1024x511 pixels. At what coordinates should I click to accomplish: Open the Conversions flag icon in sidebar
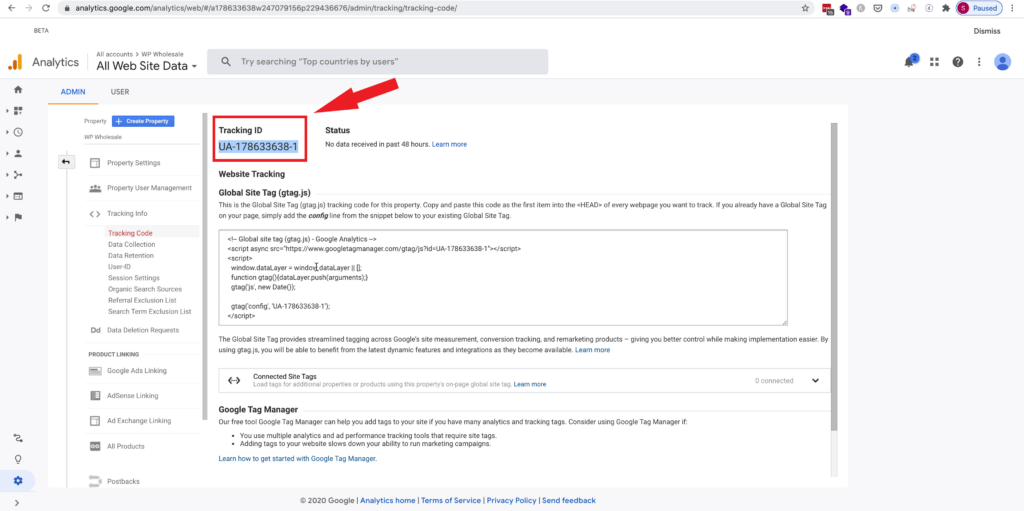point(18,217)
